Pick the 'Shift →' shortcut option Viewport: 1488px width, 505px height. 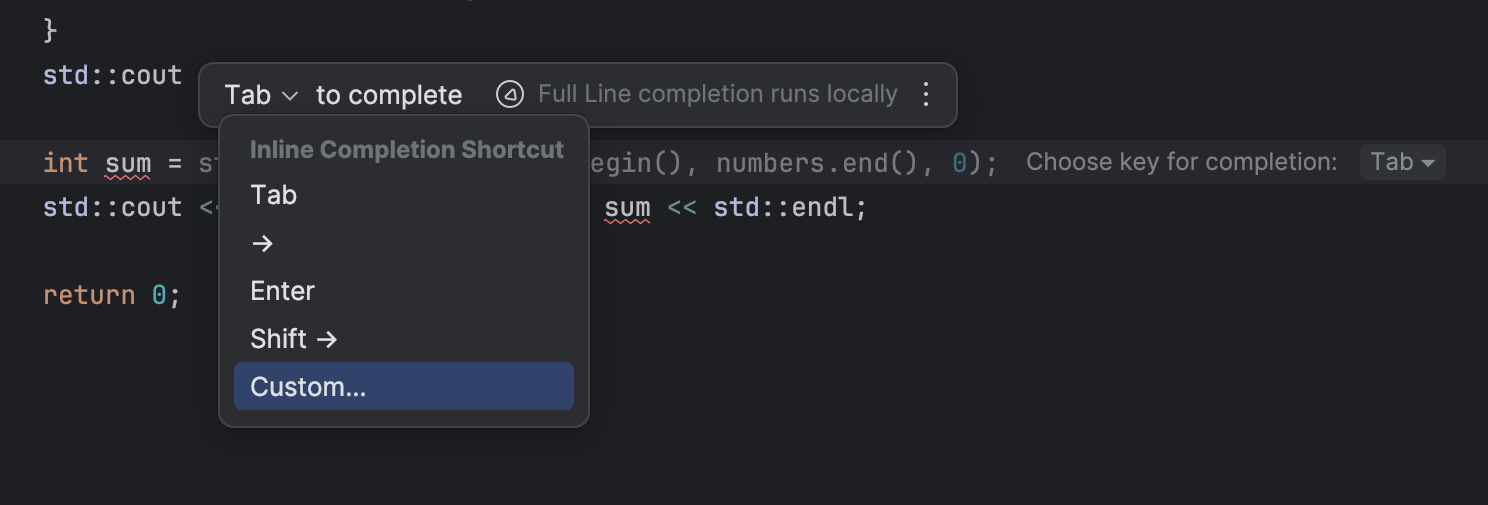point(294,339)
